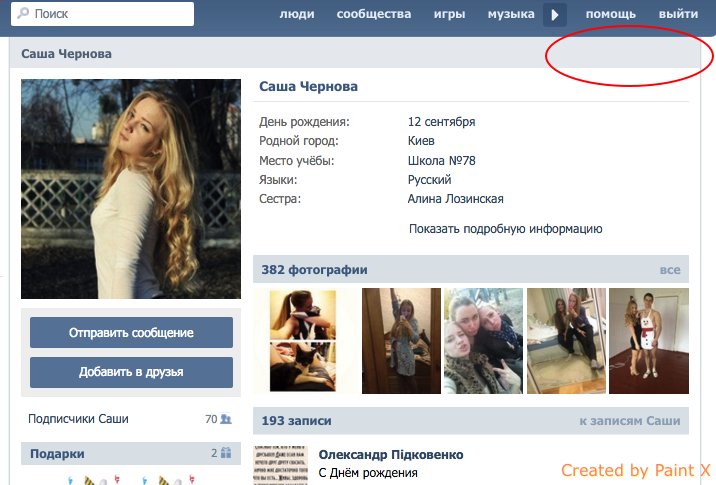The width and height of the screenshot is (716, 485).
Task: Open the помощь menu item
Action: [x=611, y=14]
